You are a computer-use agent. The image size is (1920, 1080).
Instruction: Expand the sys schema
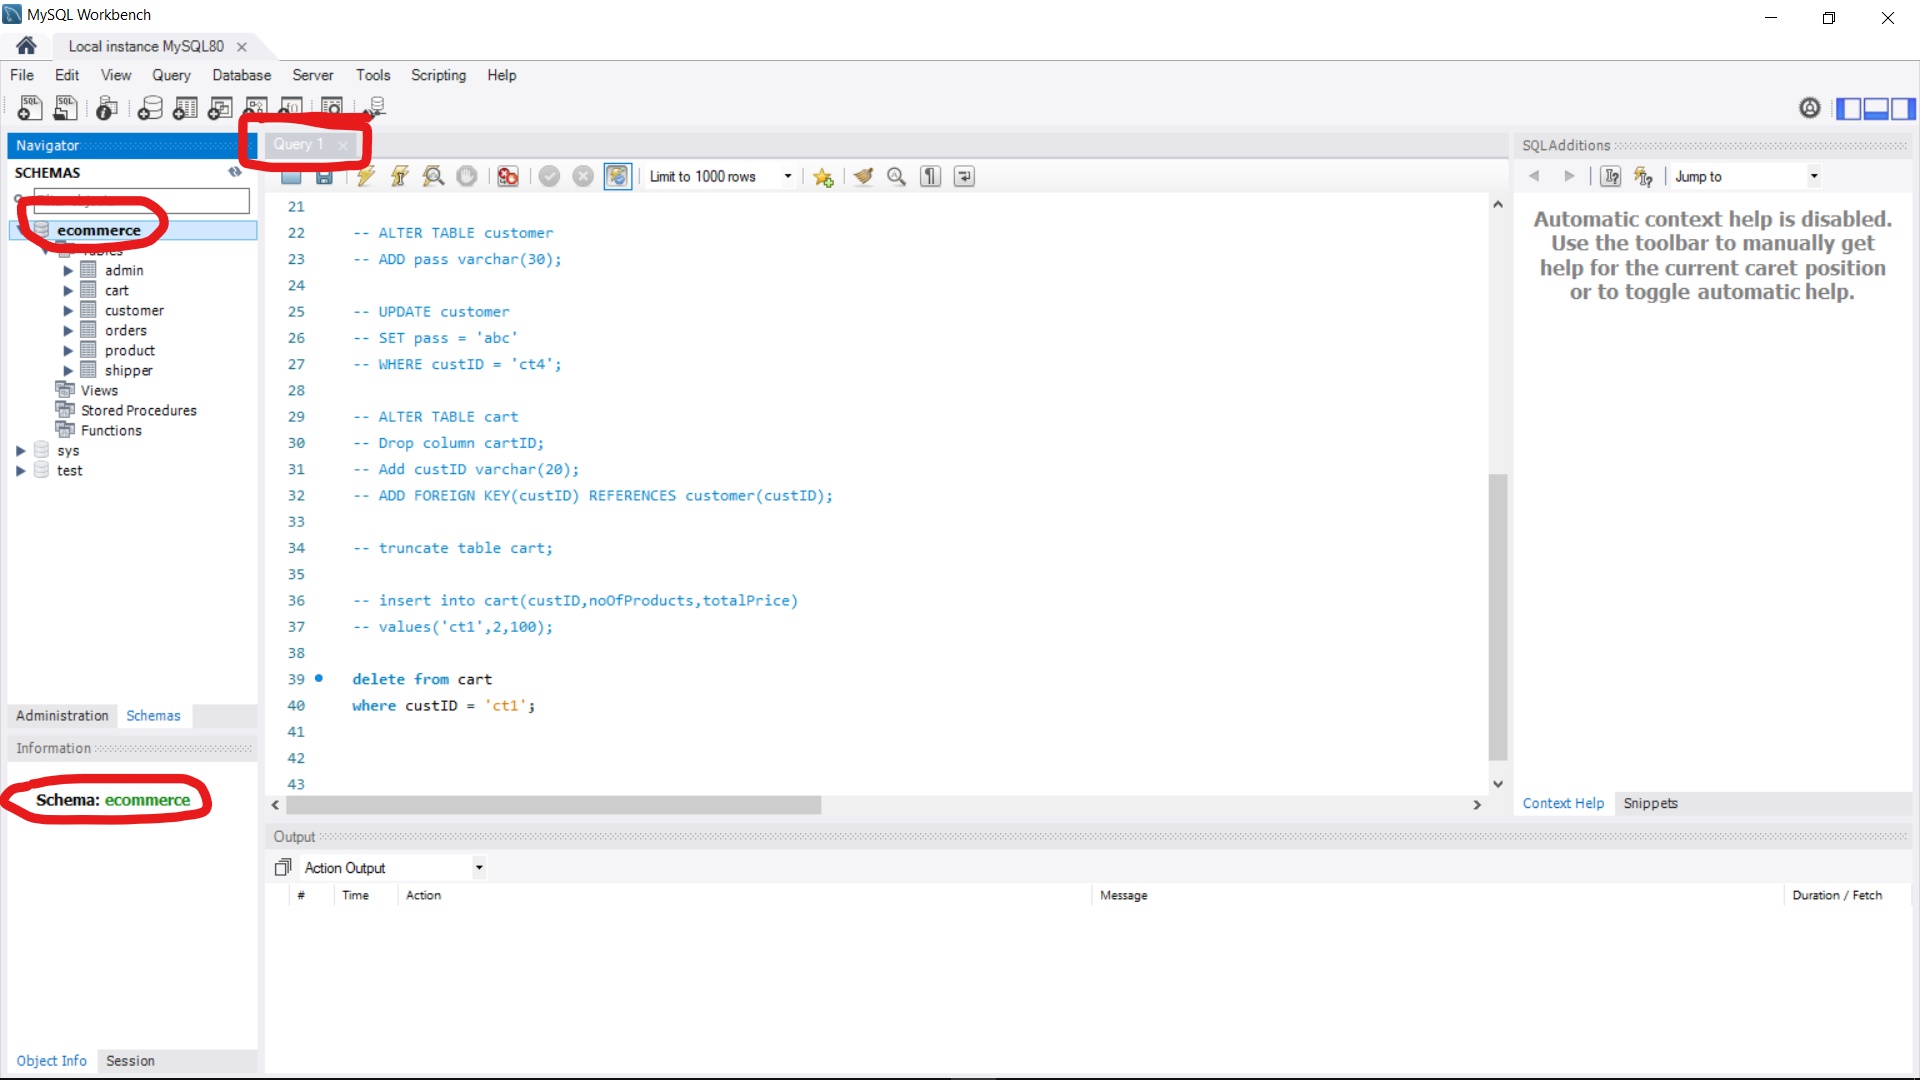(20, 451)
